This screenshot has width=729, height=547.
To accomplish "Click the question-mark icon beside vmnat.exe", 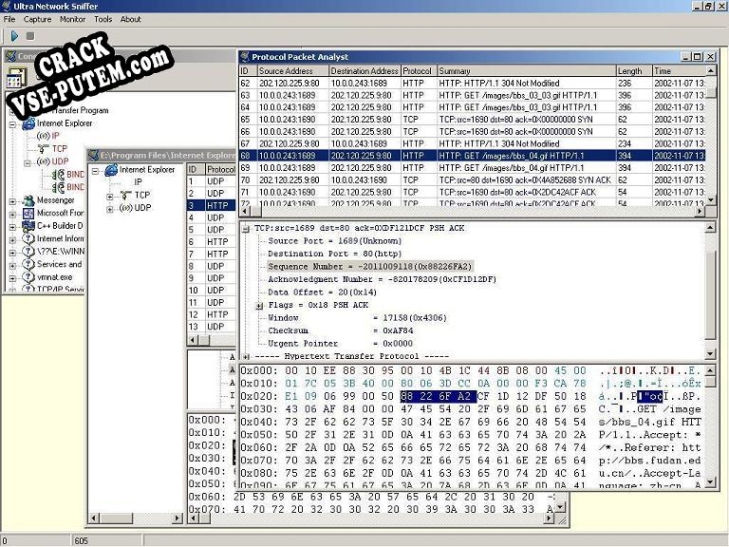I will click(x=29, y=277).
